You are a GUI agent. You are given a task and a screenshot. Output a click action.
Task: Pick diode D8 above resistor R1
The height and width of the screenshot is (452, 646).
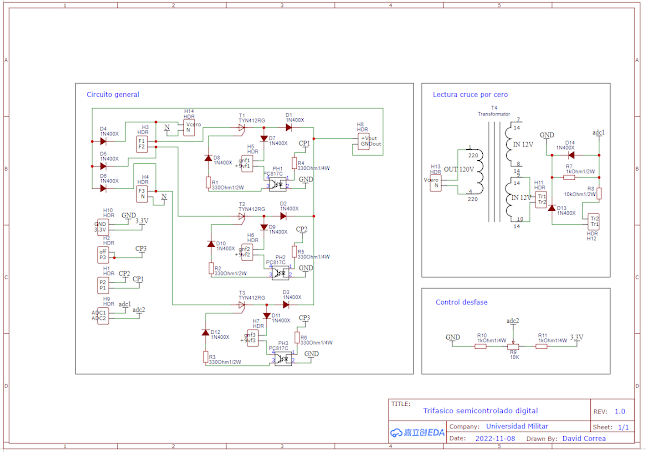(x=208, y=158)
